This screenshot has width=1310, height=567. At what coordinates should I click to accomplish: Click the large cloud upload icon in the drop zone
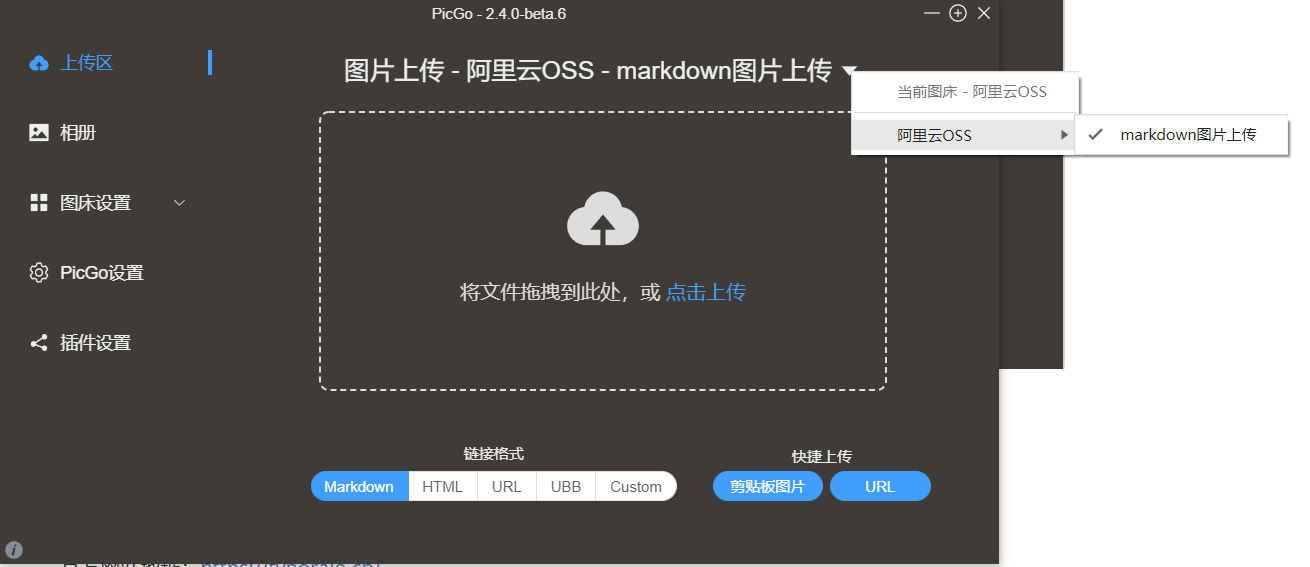point(603,218)
